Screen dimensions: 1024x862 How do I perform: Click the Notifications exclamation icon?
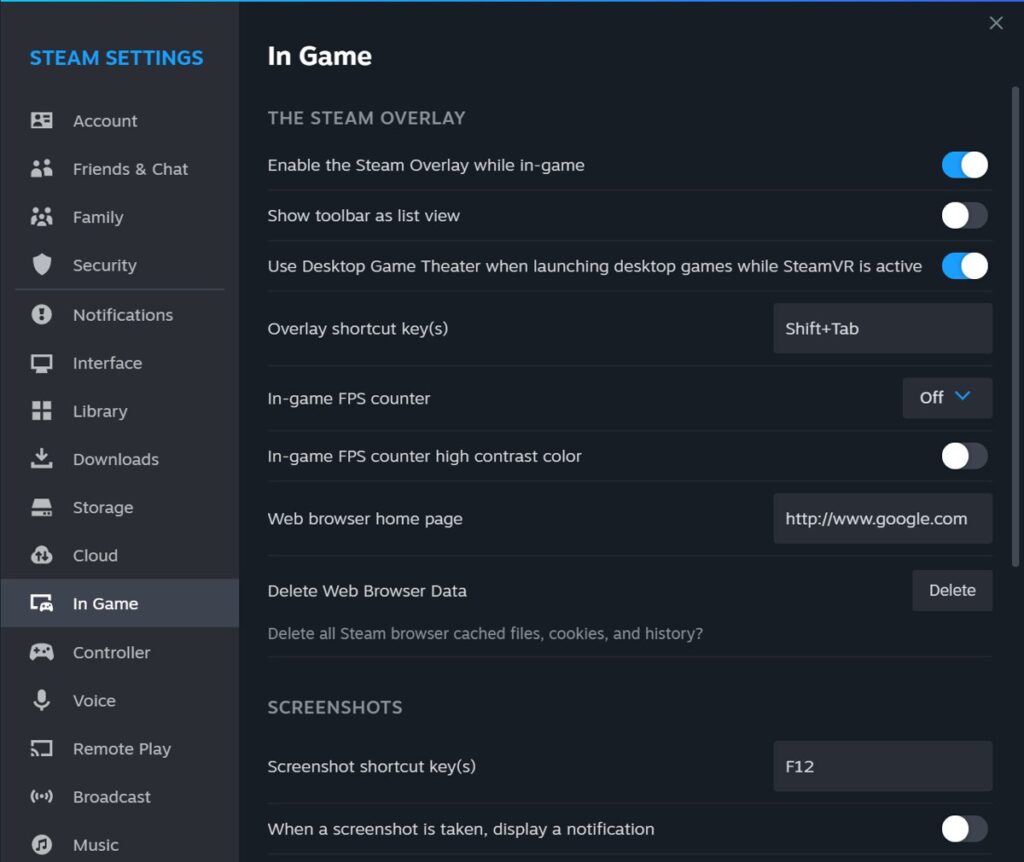pos(42,314)
